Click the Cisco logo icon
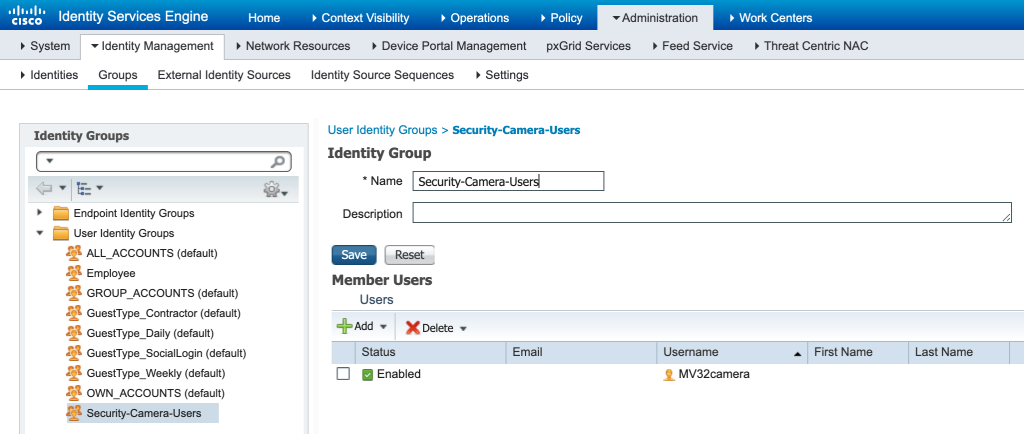 (x=26, y=17)
